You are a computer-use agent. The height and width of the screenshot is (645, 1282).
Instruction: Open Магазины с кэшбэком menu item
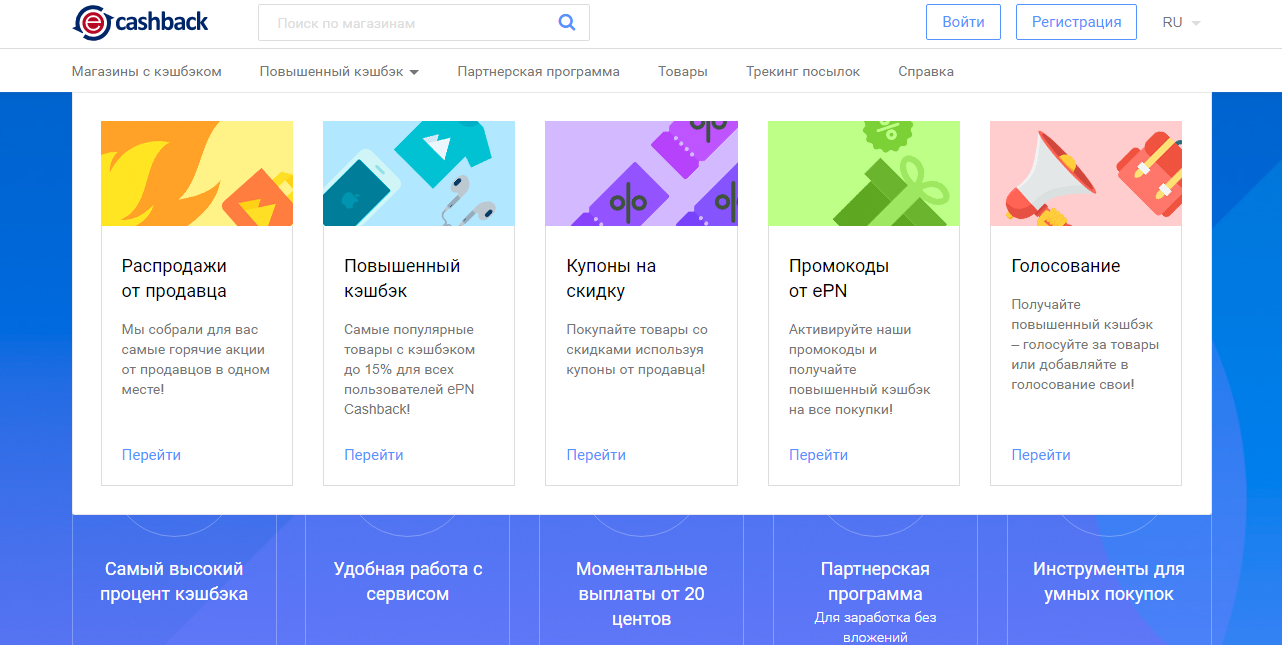pos(147,72)
